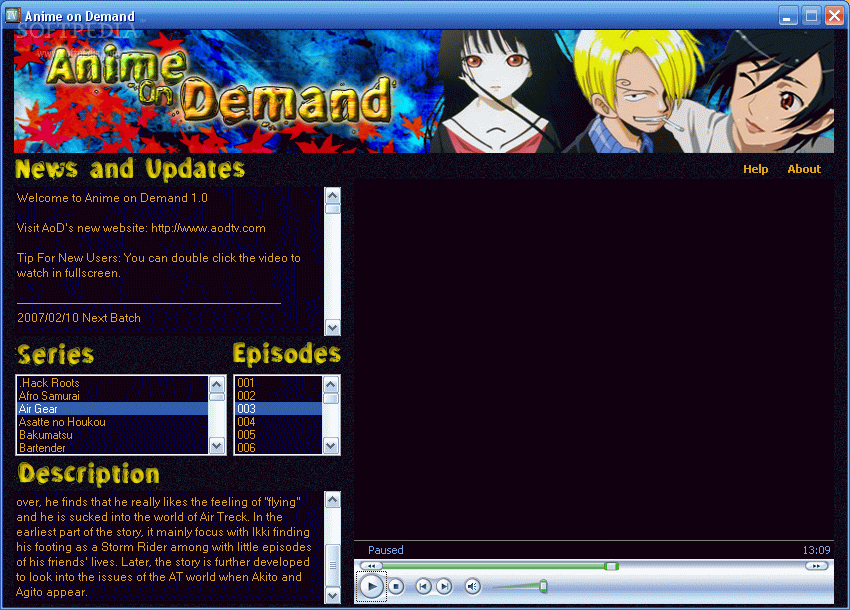Select Air Gear in the Series list
850x610 pixels.
(113, 409)
